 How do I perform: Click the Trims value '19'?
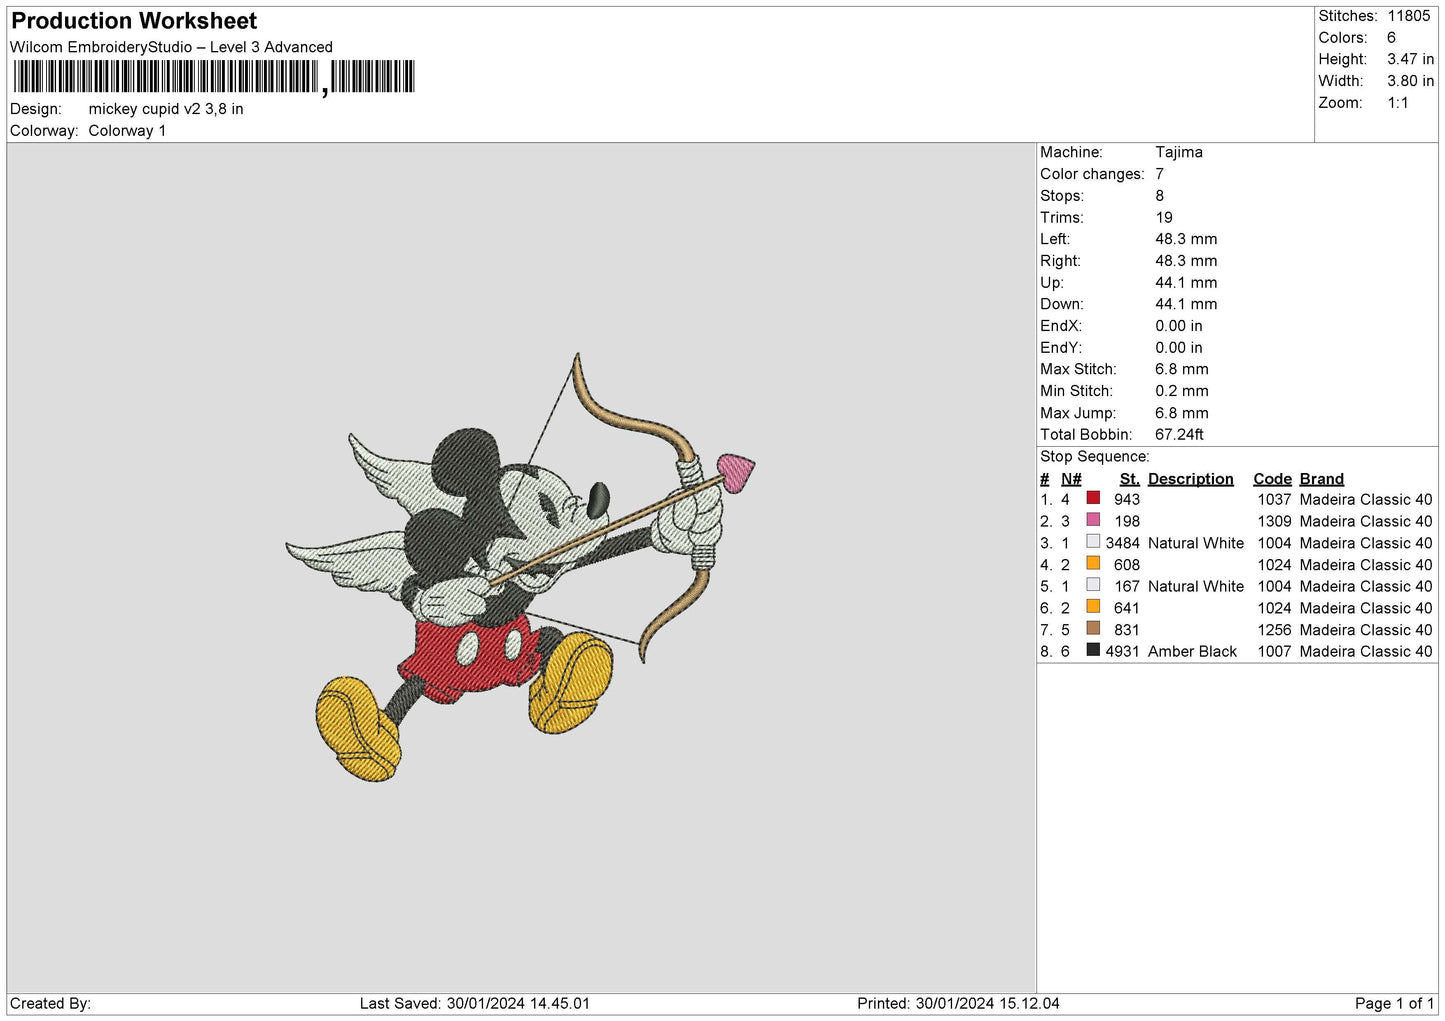tap(1164, 218)
